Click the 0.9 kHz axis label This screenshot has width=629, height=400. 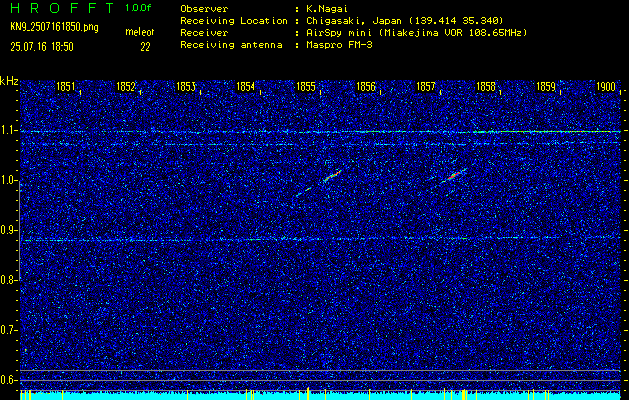7,230
